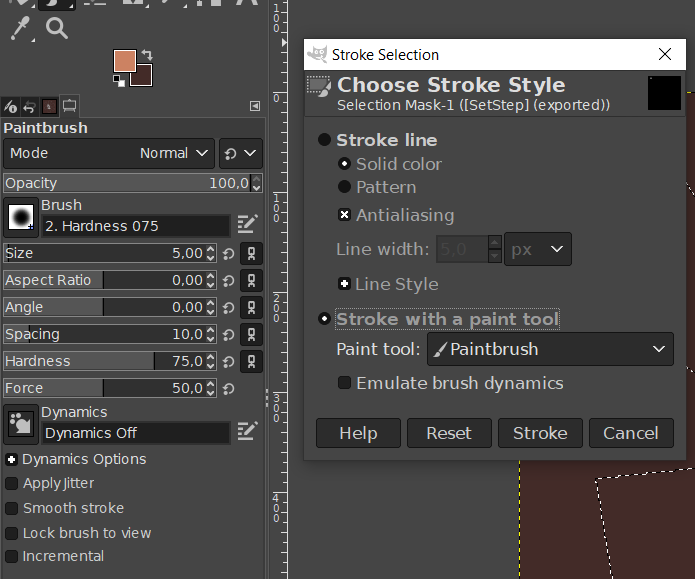This screenshot has width=695, height=579.
Task: Switch to the Undo History tab
Action: pyautogui.click(x=30, y=106)
